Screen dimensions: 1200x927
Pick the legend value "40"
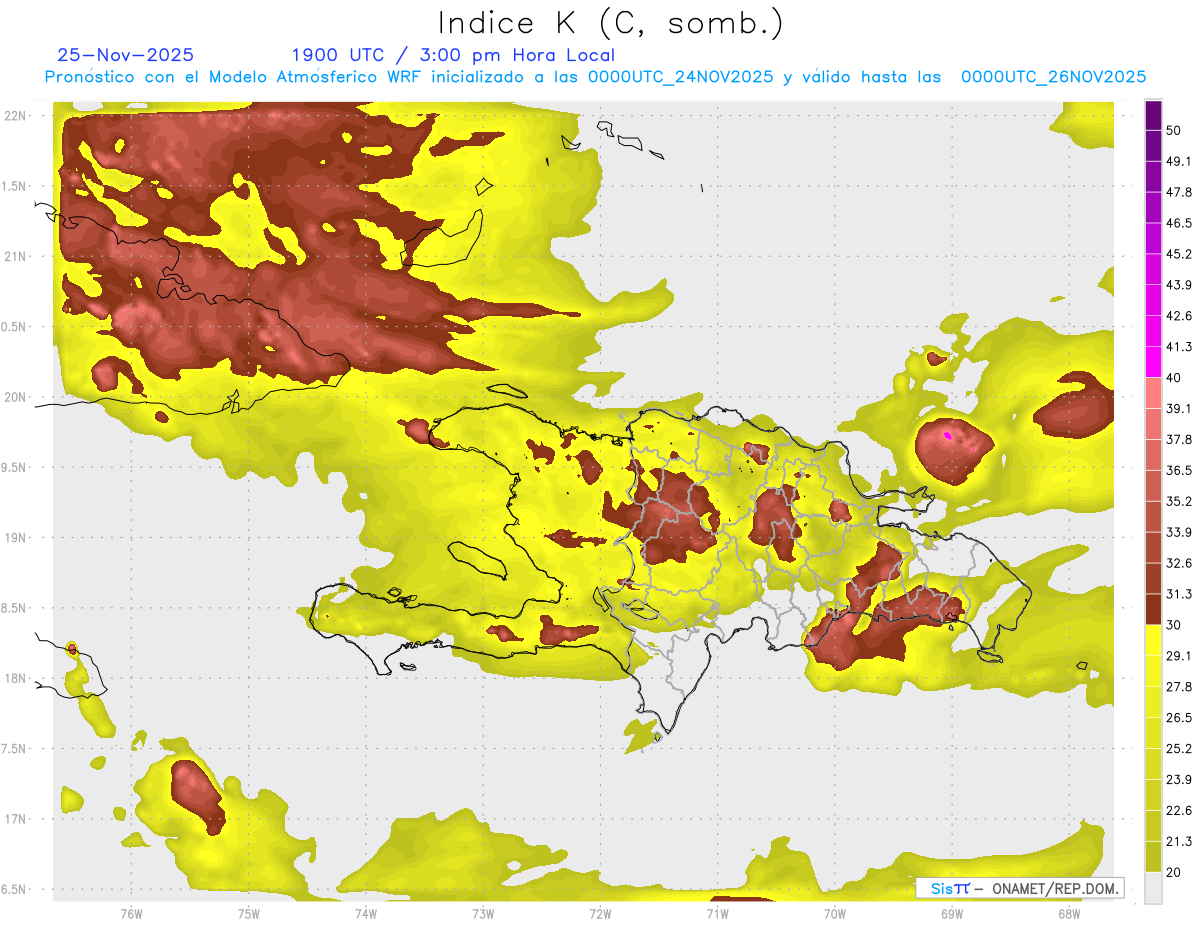coord(1173,378)
